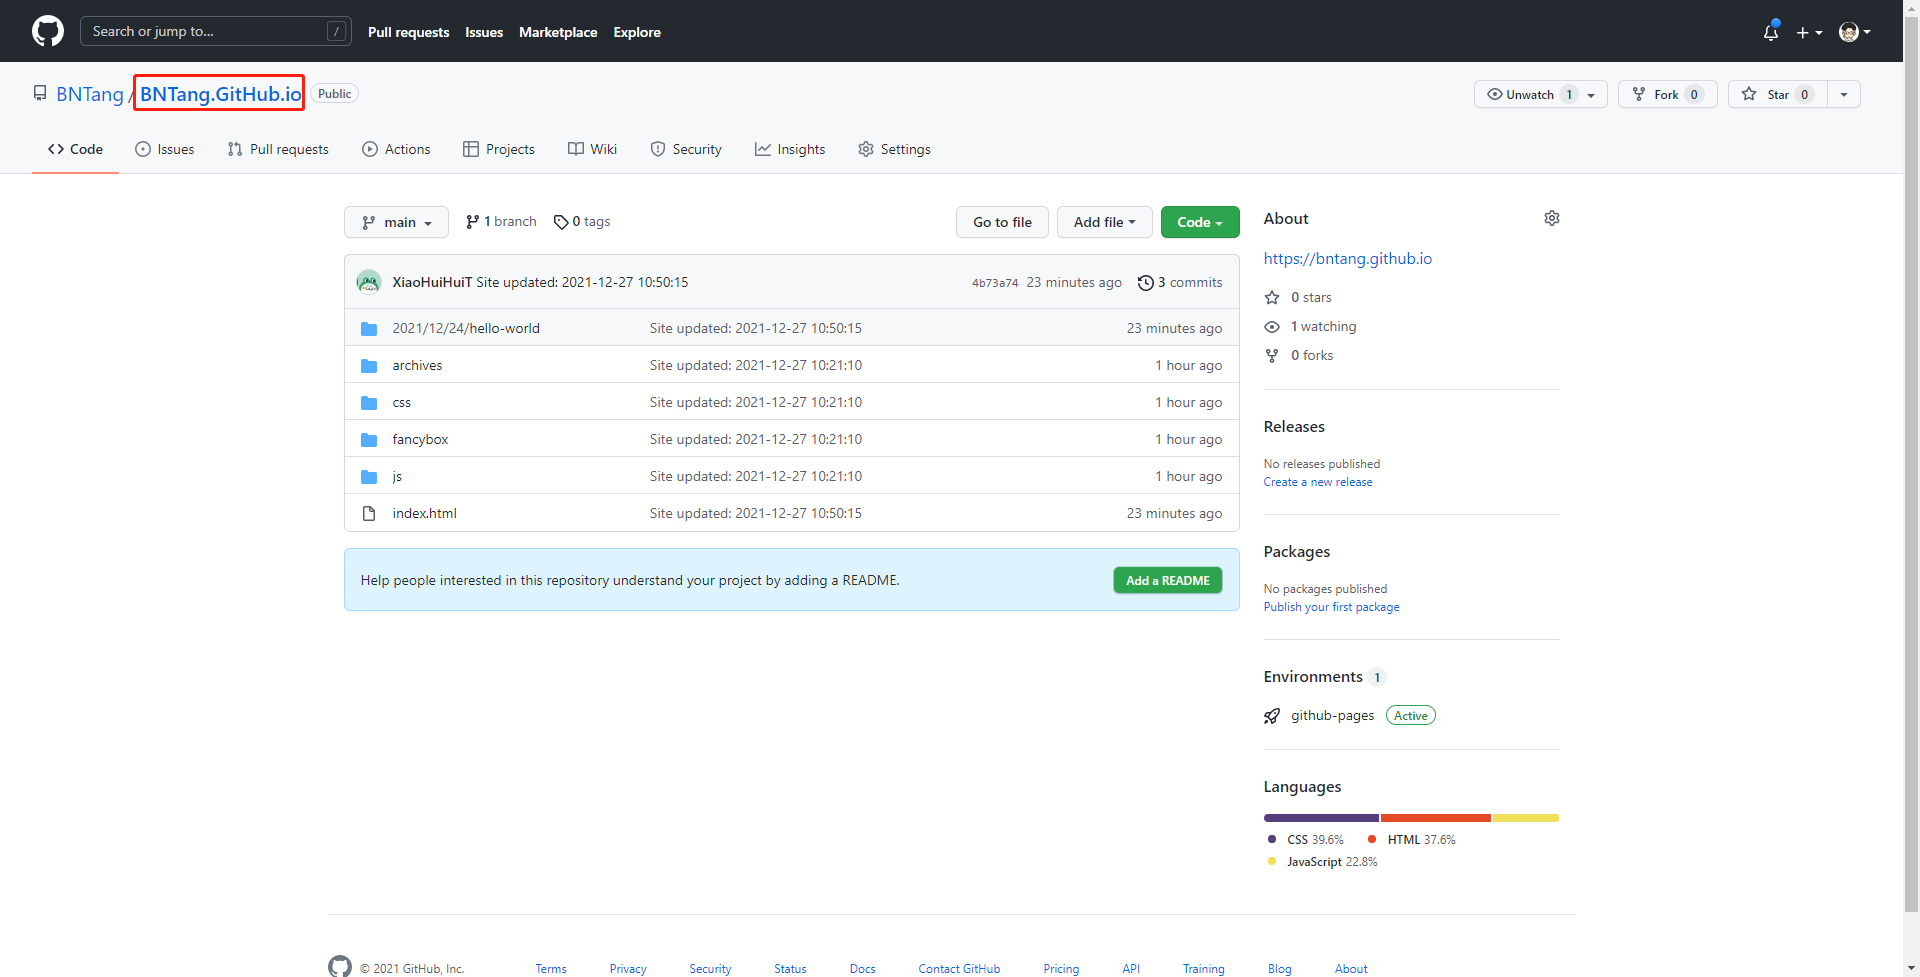1920x977 pixels.
Task: Click Publish your first package link
Action: click(1331, 607)
